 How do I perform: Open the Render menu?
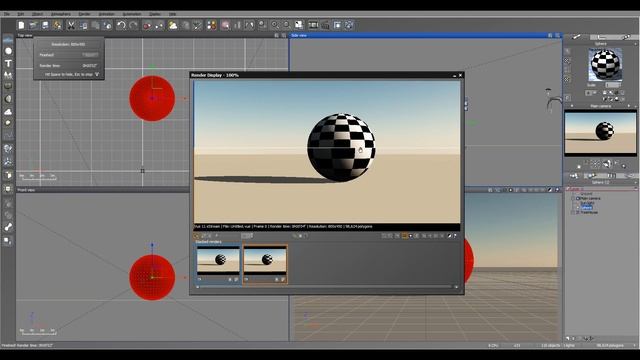[x=84, y=14]
